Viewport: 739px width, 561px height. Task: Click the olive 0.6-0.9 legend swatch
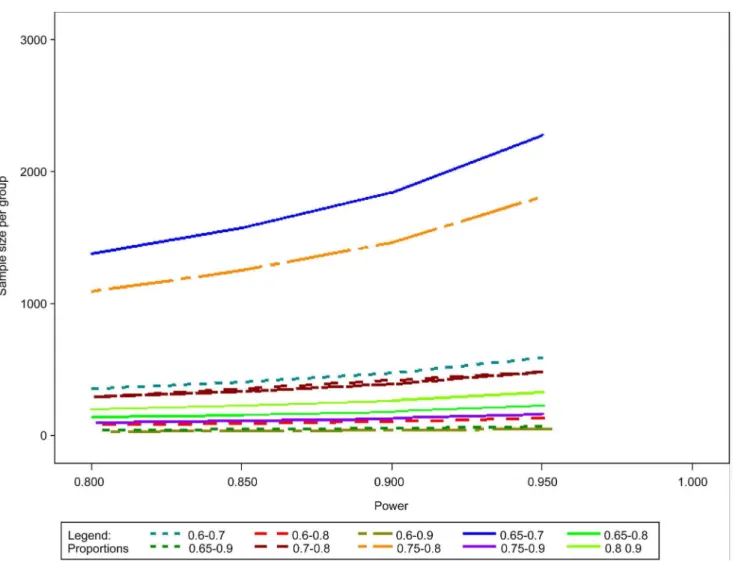click(x=375, y=534)
